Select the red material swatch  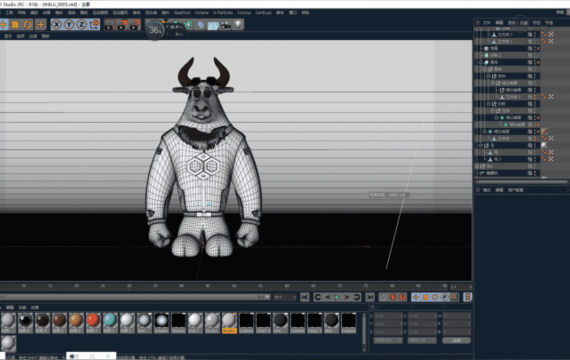pos(93,320)
